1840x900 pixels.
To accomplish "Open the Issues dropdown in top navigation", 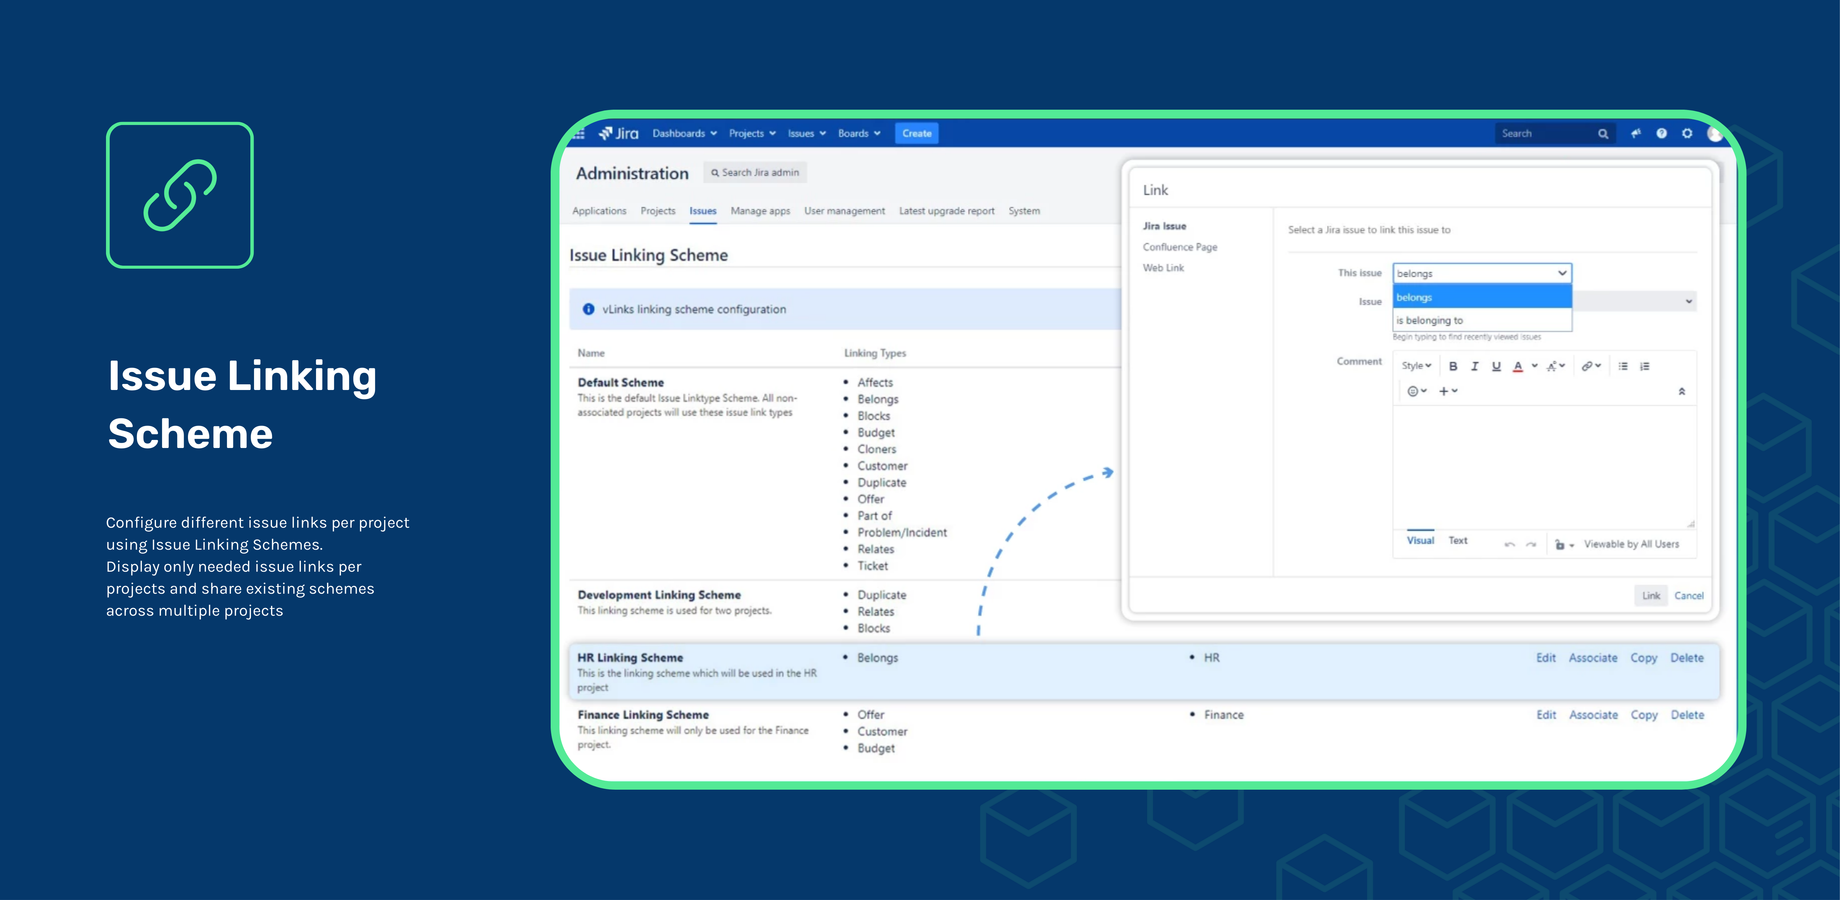I will 807,133.
